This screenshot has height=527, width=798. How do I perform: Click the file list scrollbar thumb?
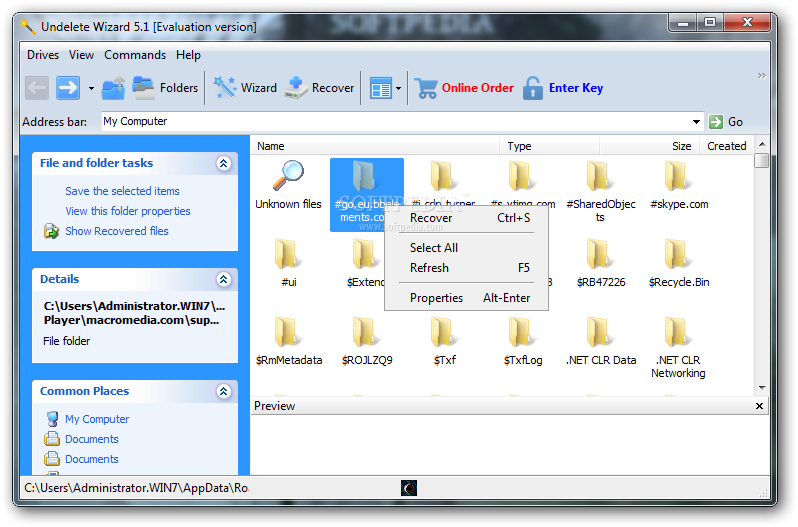762,160
